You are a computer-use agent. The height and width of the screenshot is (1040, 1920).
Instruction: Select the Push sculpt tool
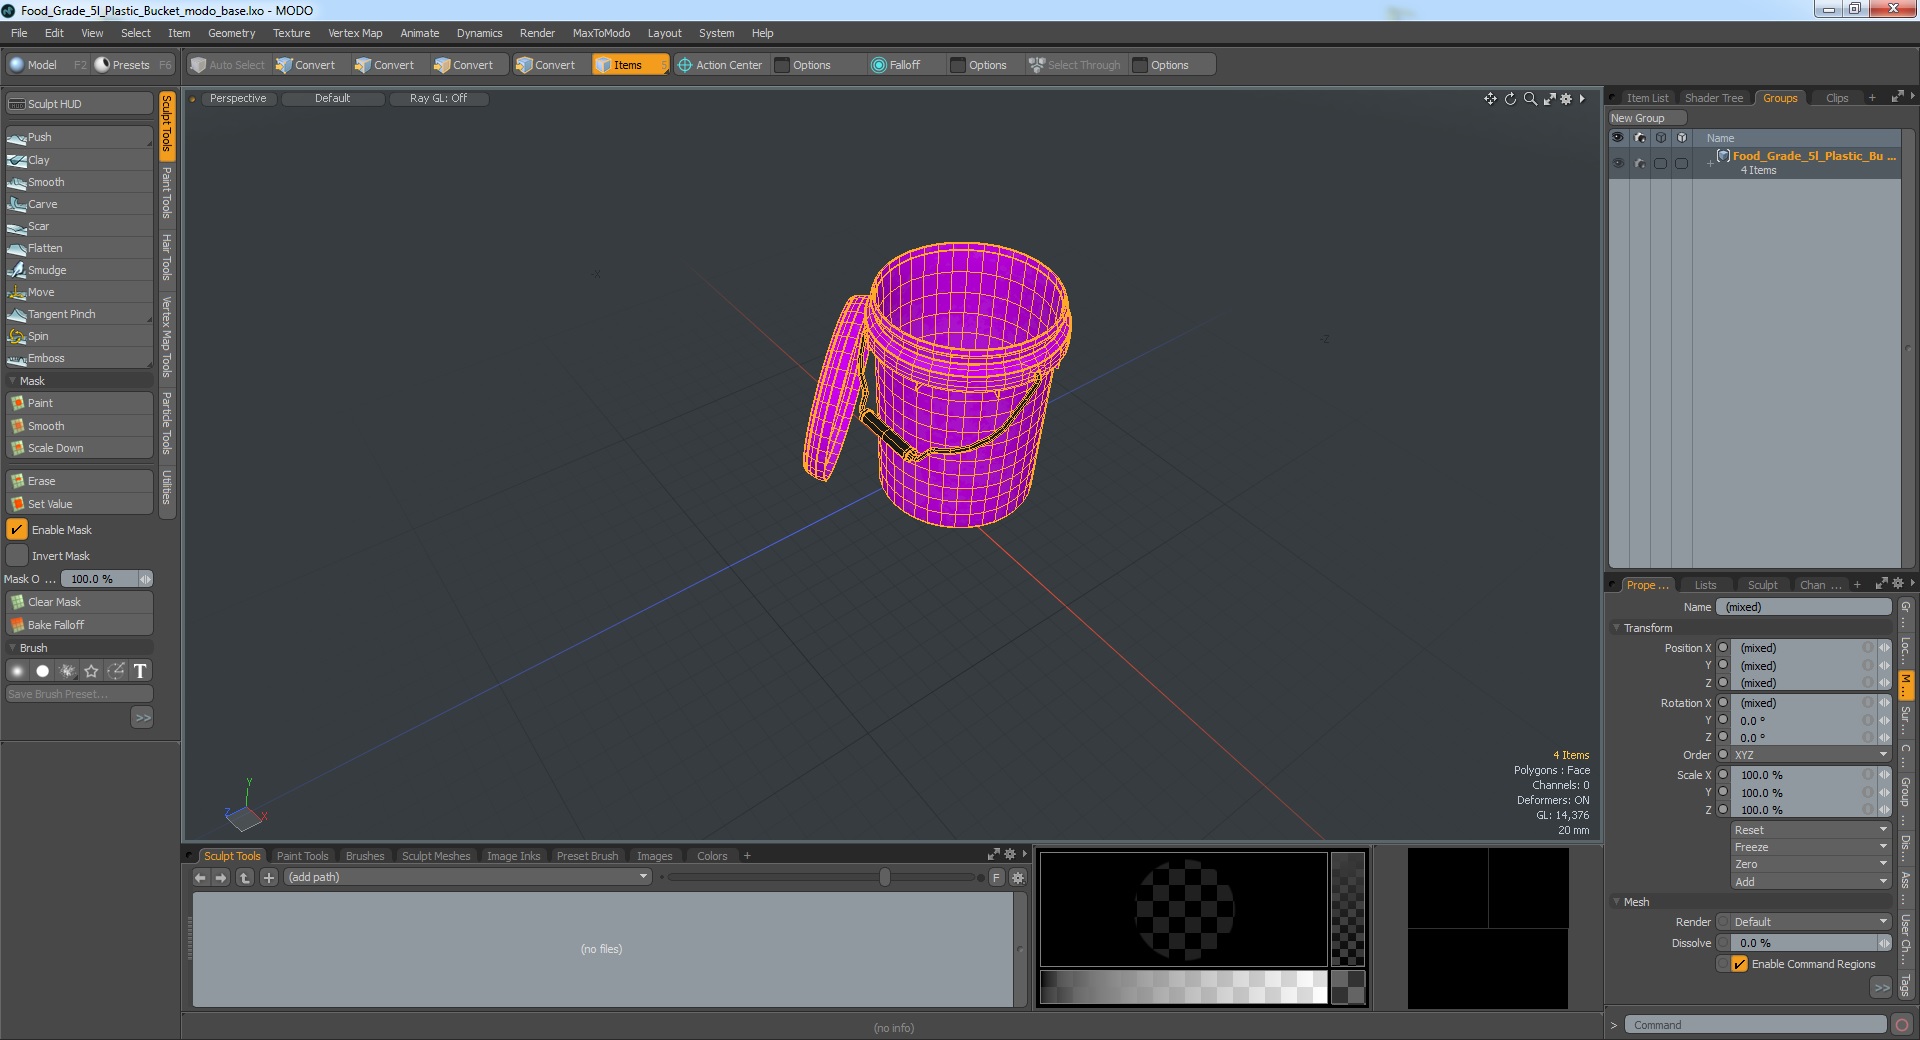[x=79, y=137]
